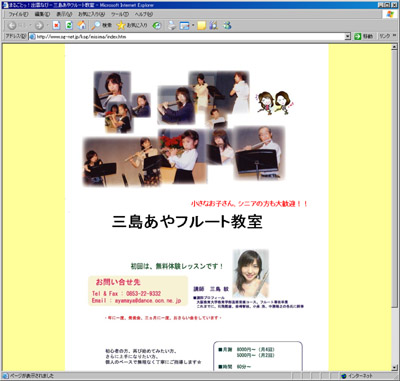The height and width of the screenshot is (381, 400).
Task: Open the Back button history dropdown arrow
Action: pos(30,25)
